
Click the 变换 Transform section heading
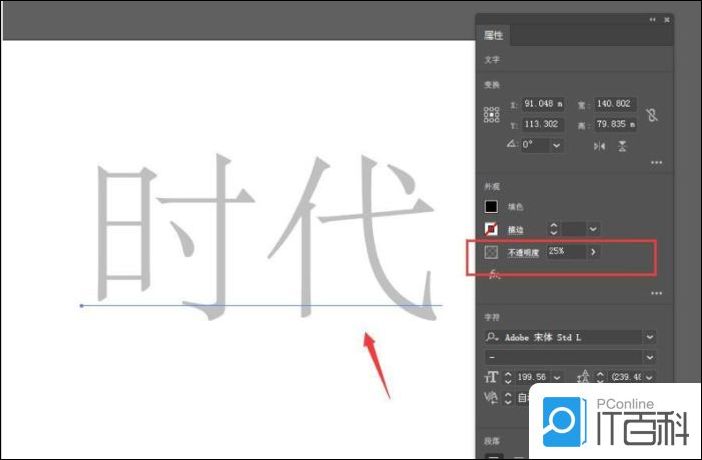[492, 85]
